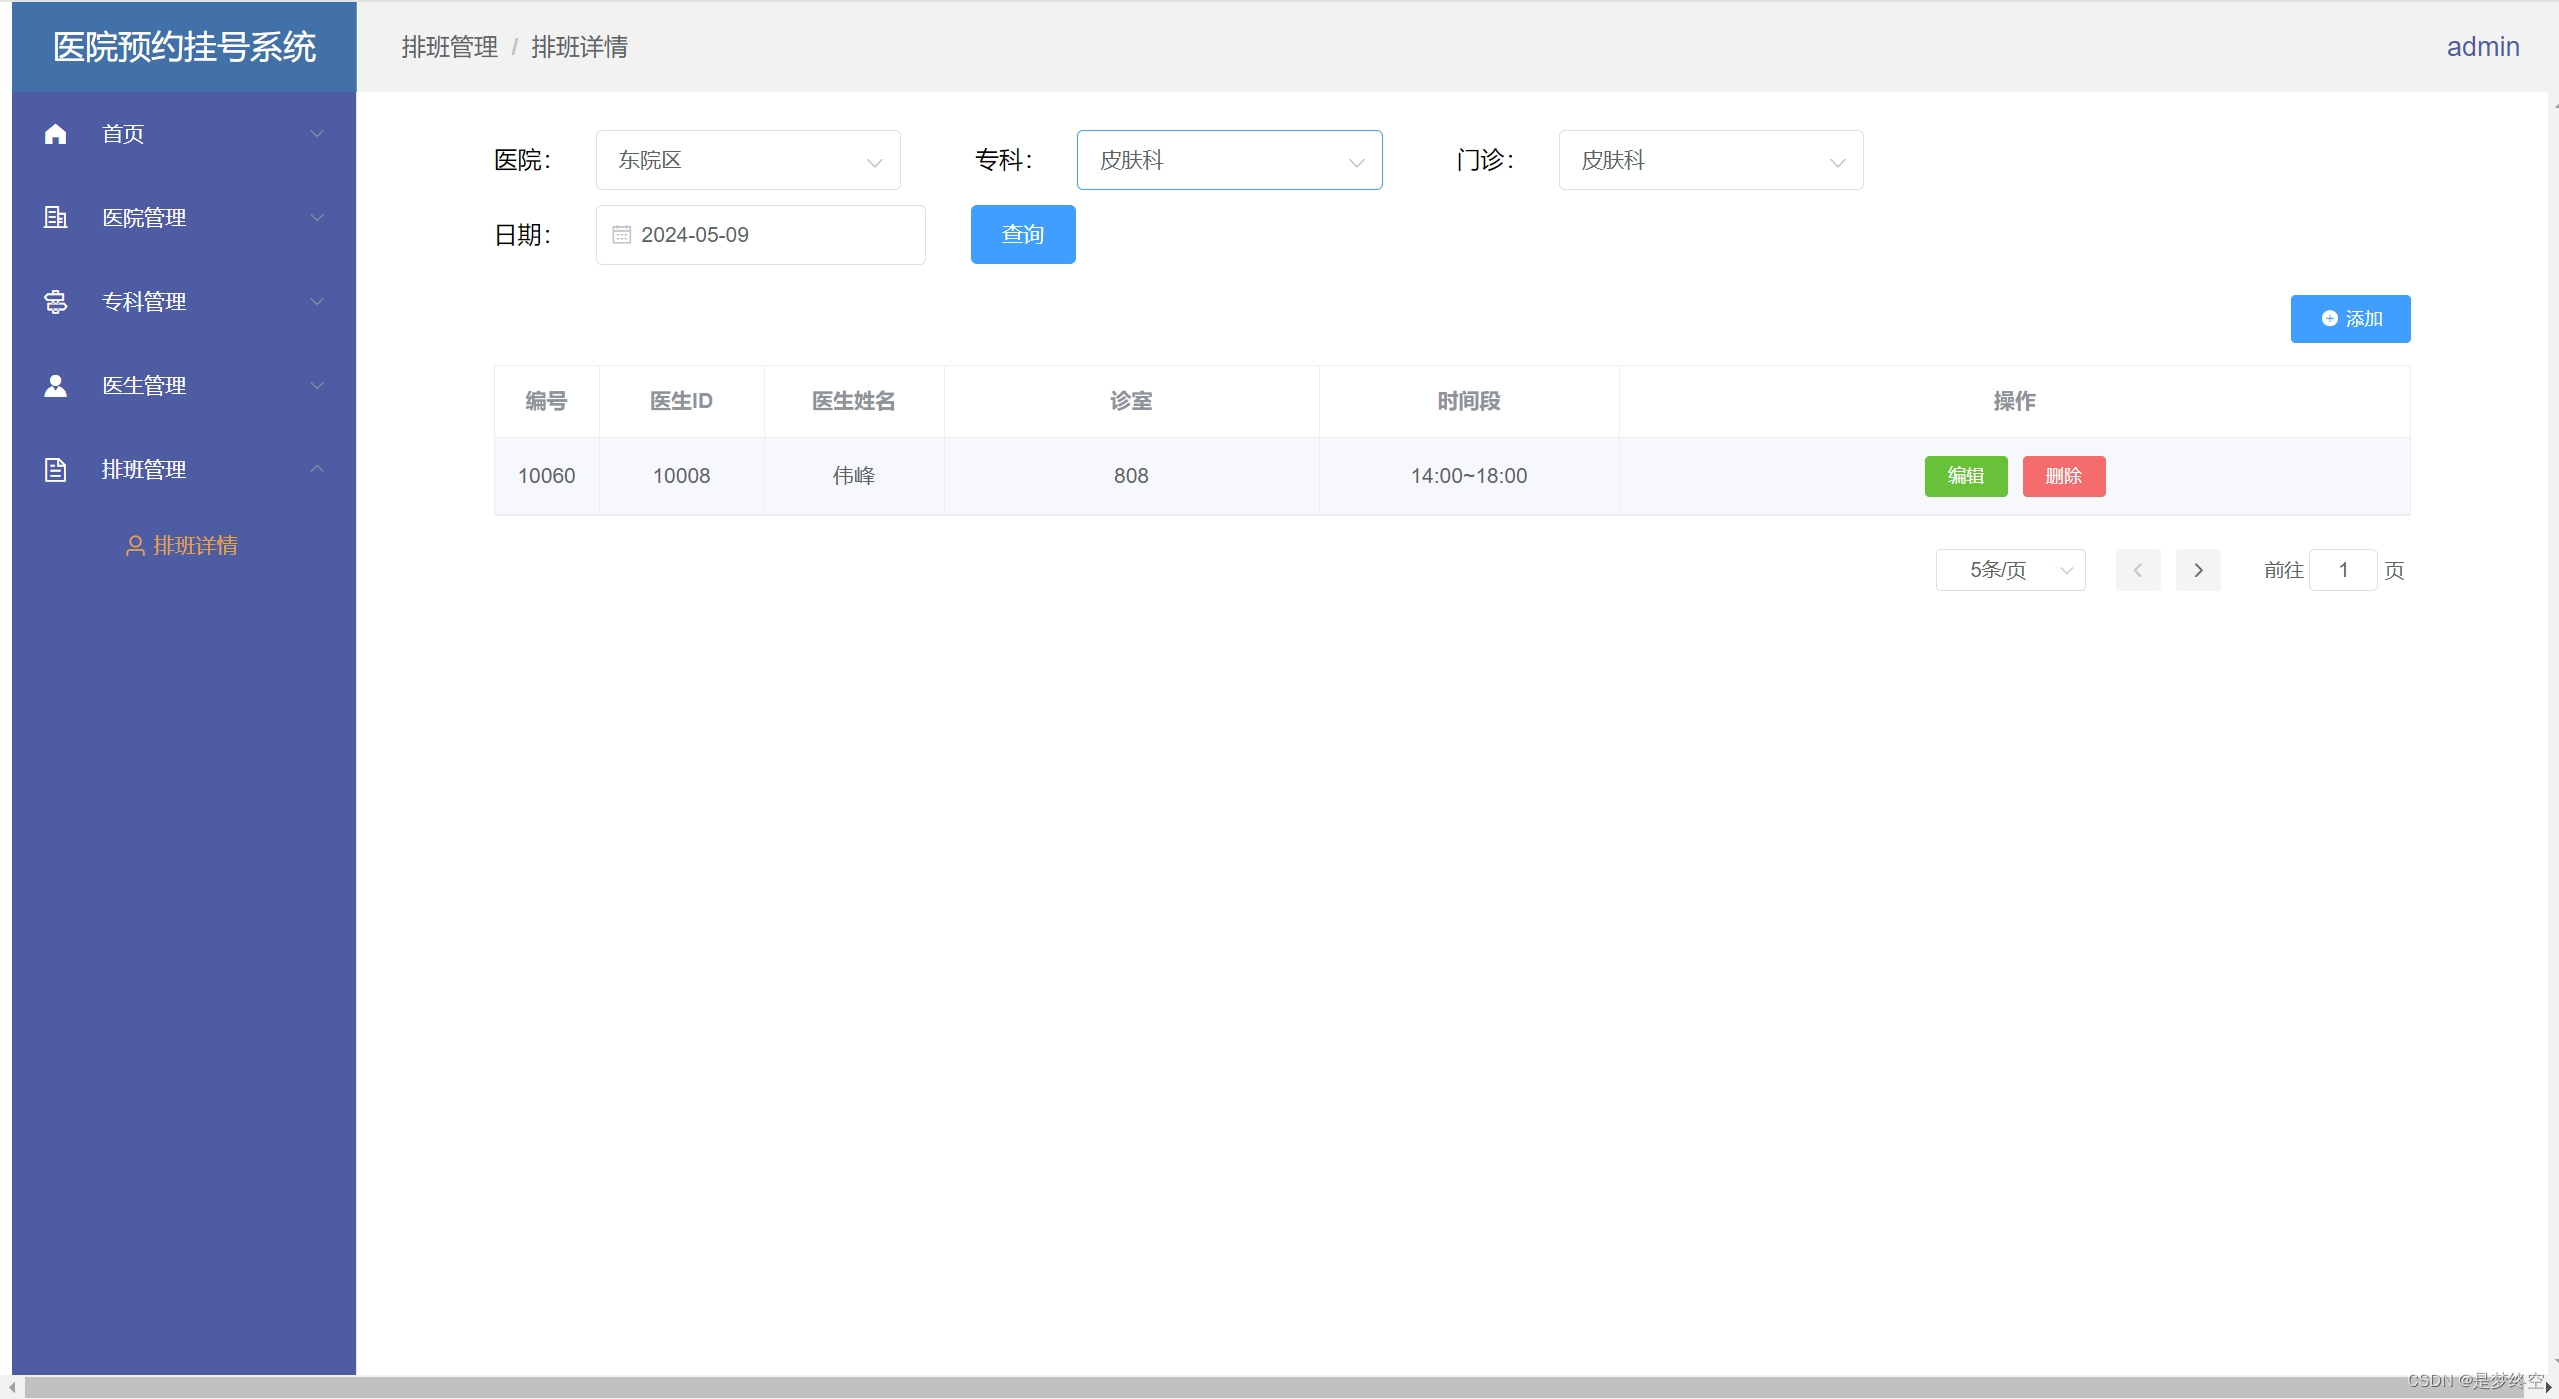
Task: Click room cell 808
Action: pos(1131,476)
